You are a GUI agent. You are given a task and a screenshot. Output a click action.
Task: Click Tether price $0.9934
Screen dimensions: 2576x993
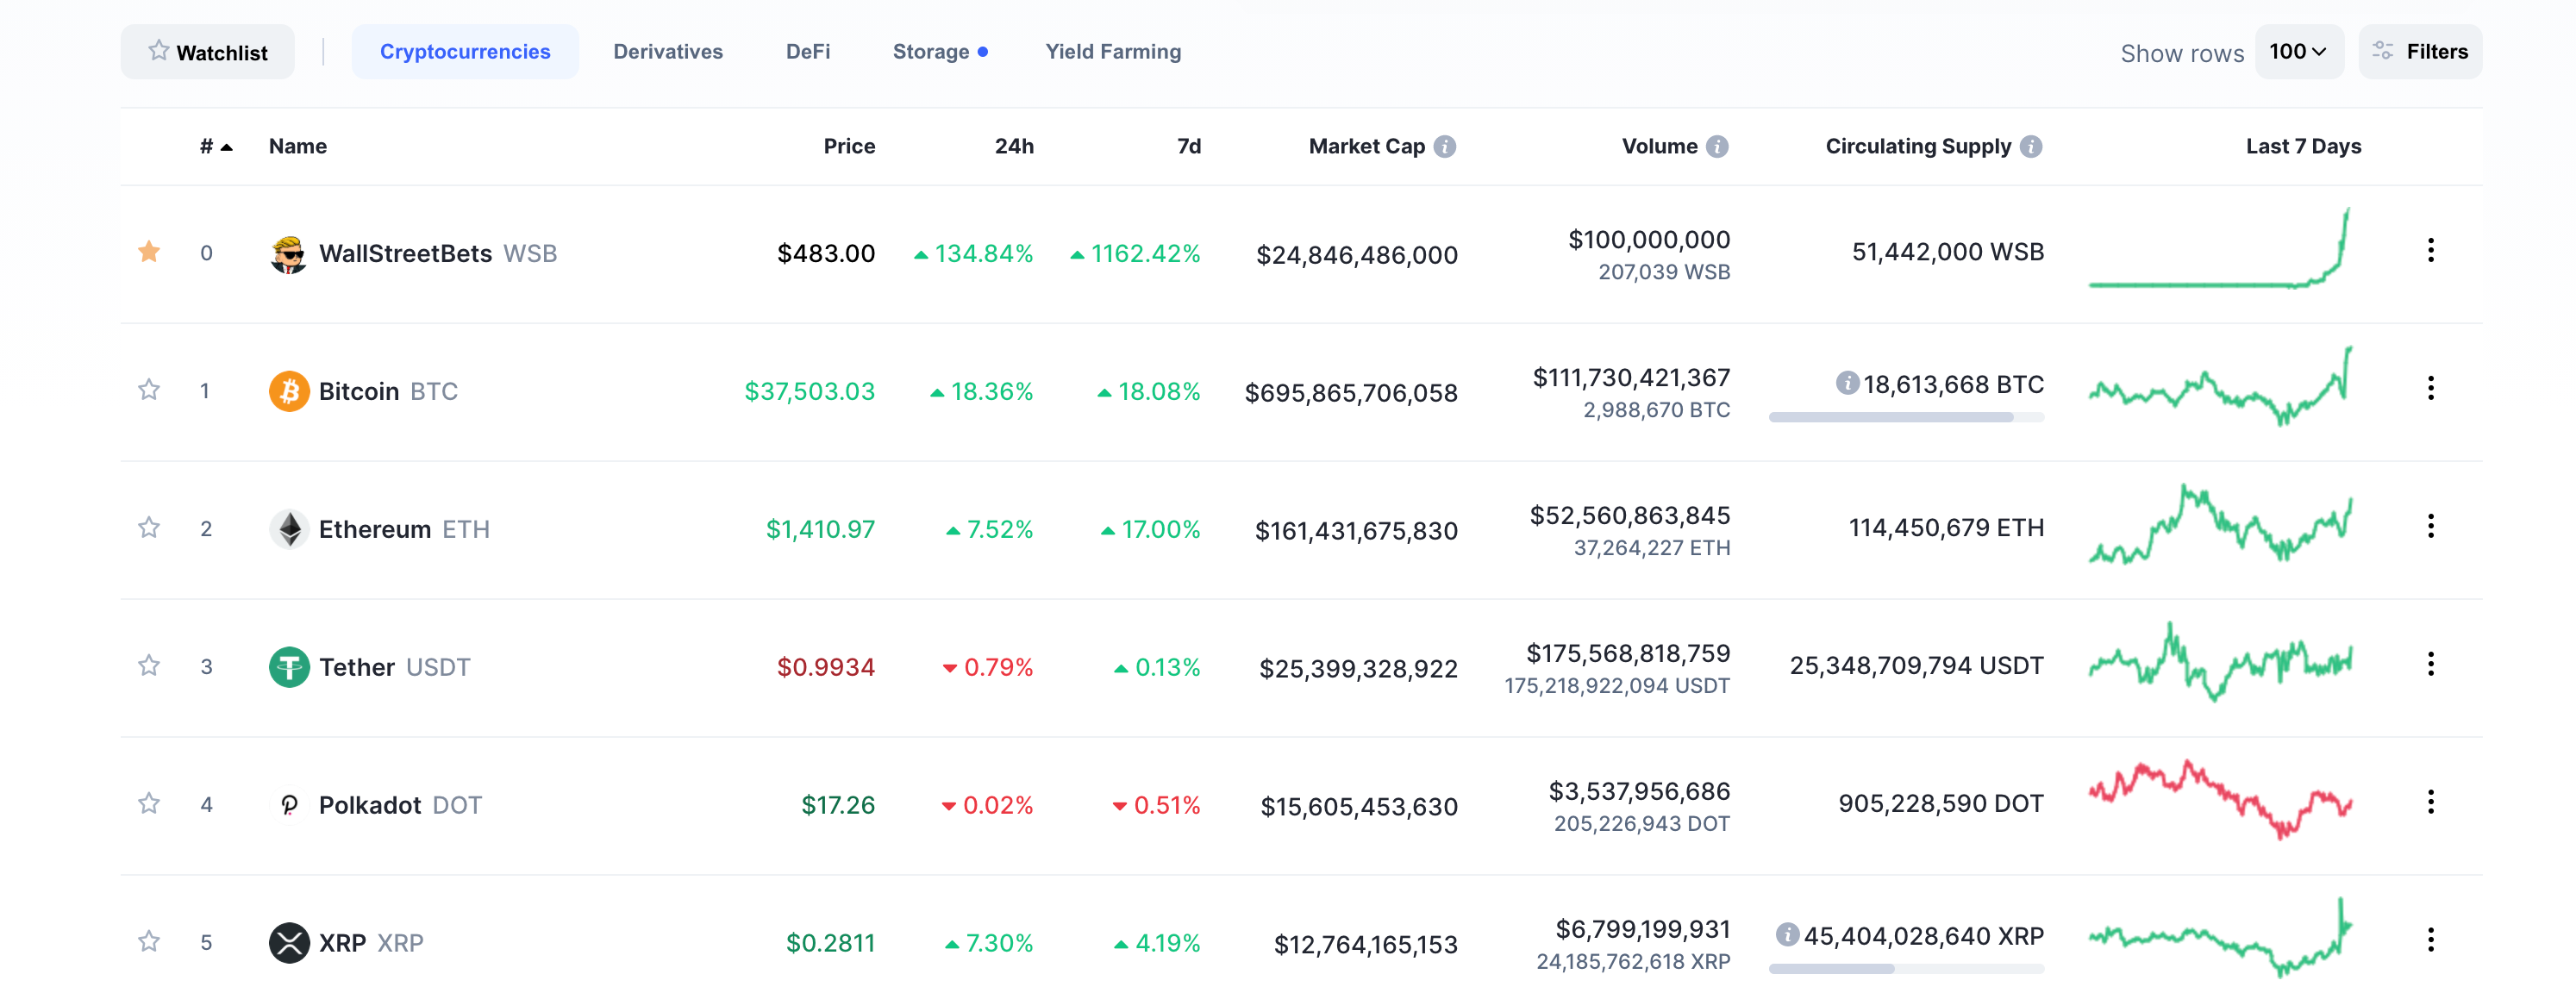click(x=826, y=668)
